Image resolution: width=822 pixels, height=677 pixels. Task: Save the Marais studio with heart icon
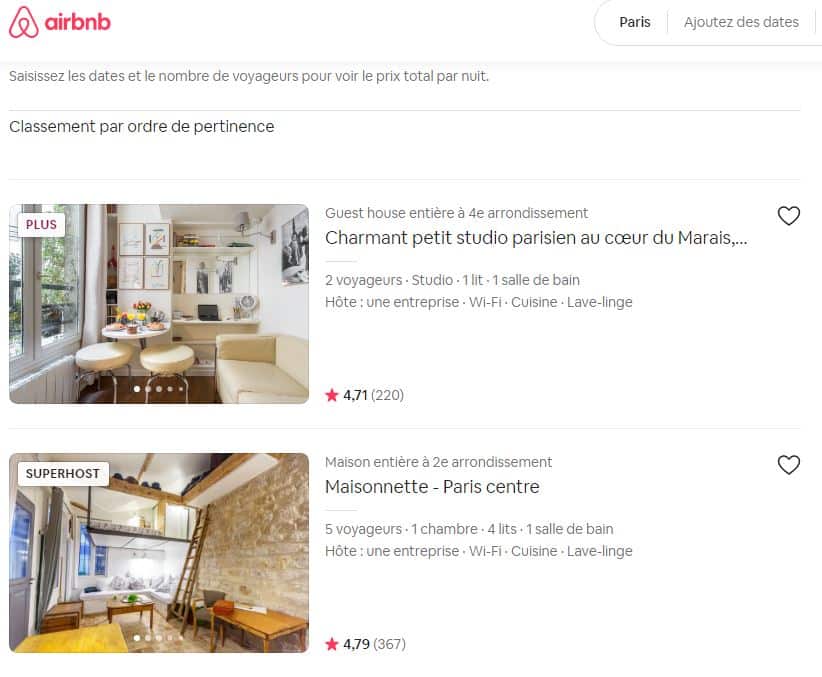coord(788,216)
